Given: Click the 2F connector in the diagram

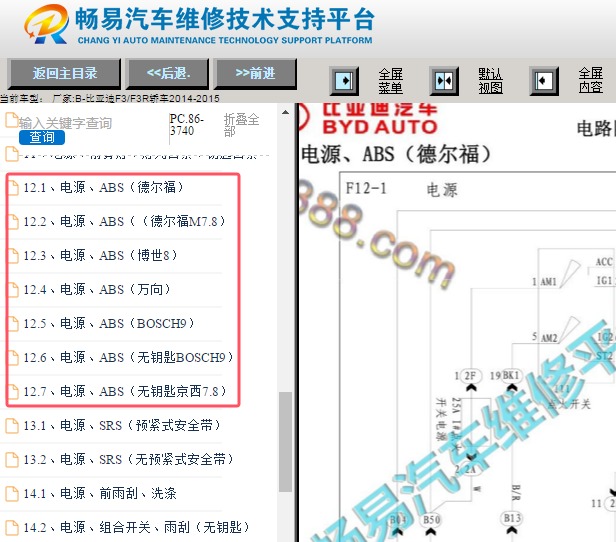Looking at the screenshot, I should [470, 376].
